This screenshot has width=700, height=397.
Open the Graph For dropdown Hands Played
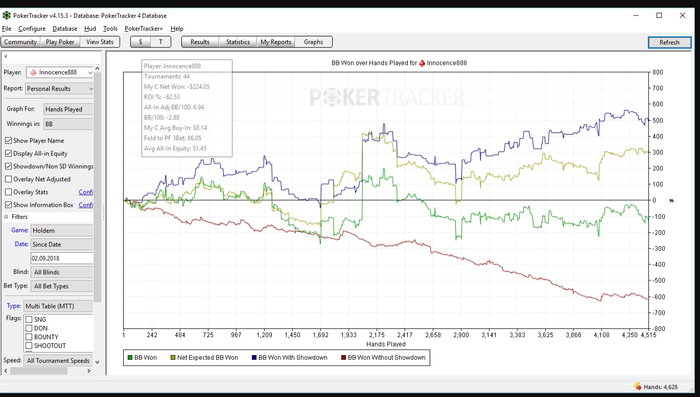coord(68,109)
